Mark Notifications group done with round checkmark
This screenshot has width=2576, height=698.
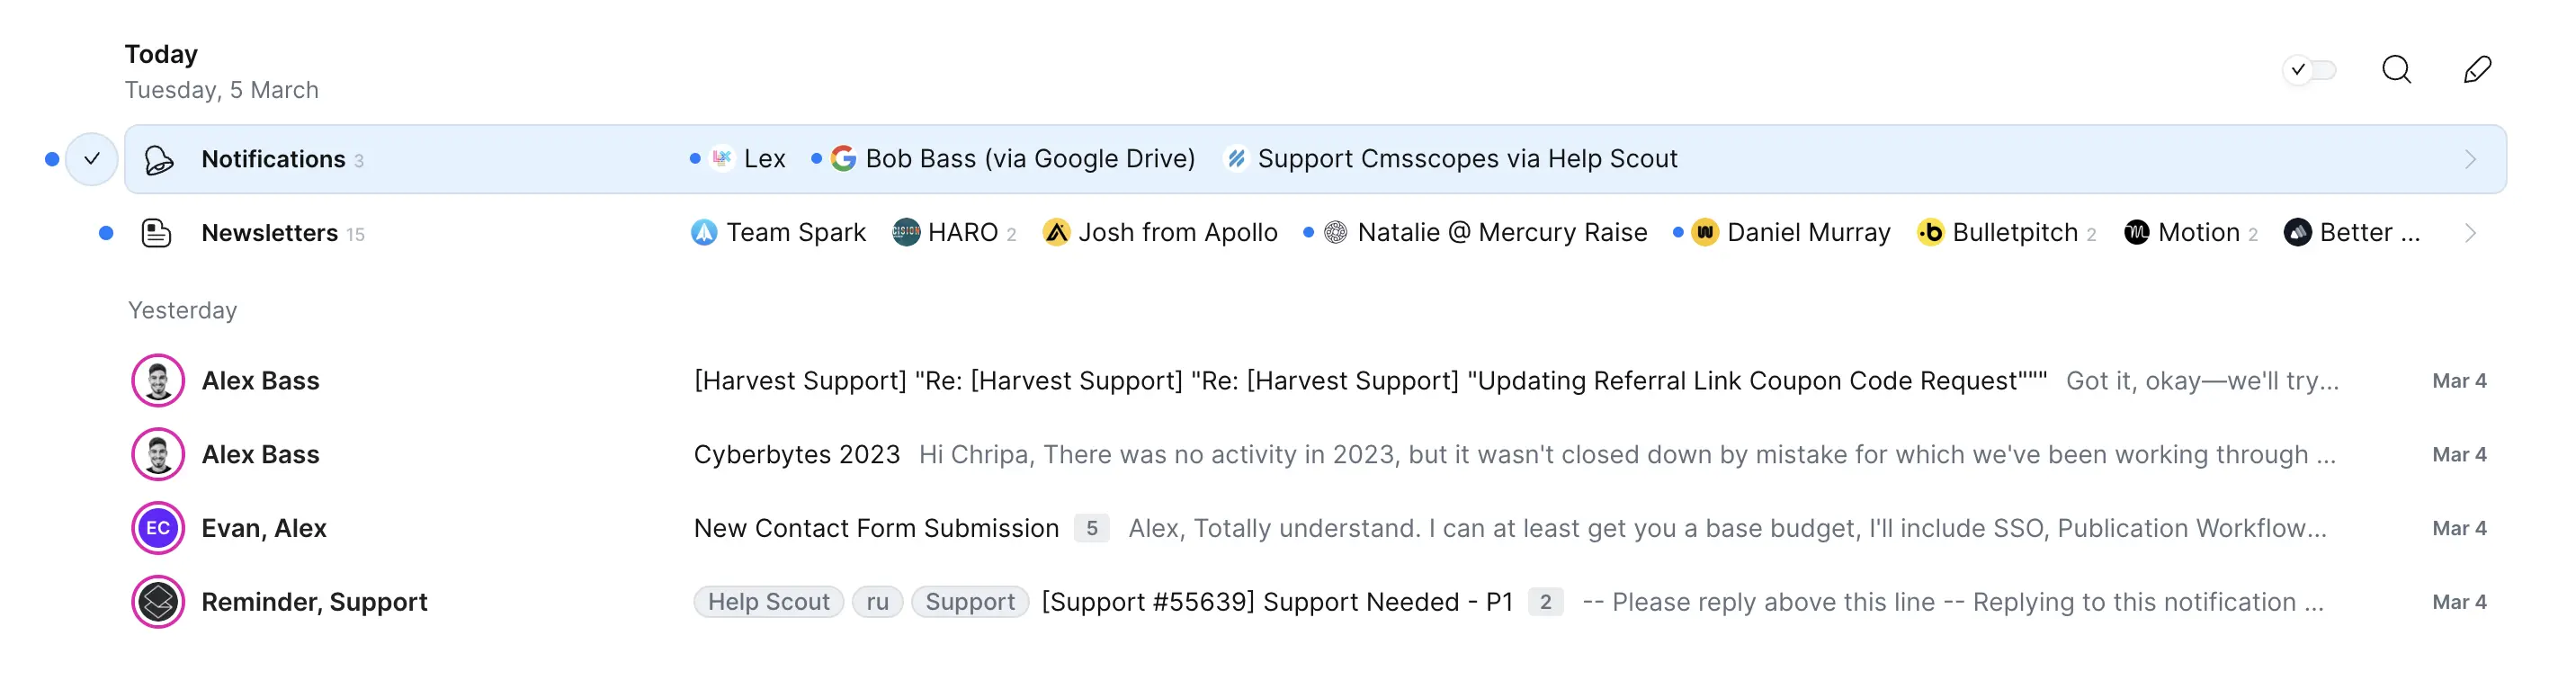pyautogui.click(x=92, y=160)
